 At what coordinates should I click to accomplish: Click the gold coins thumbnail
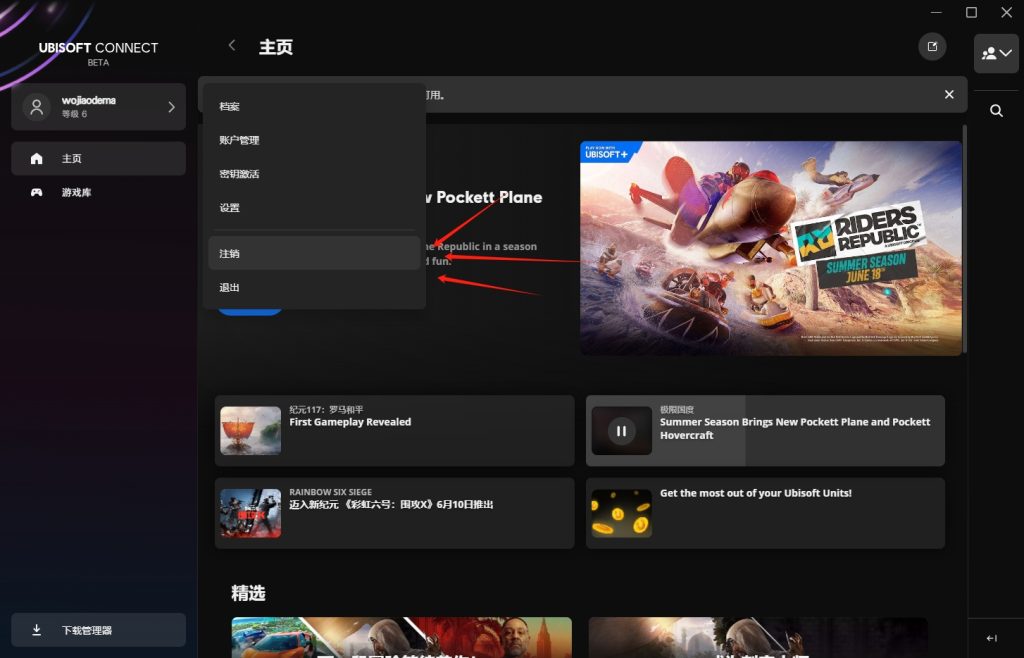click(621, 514)
